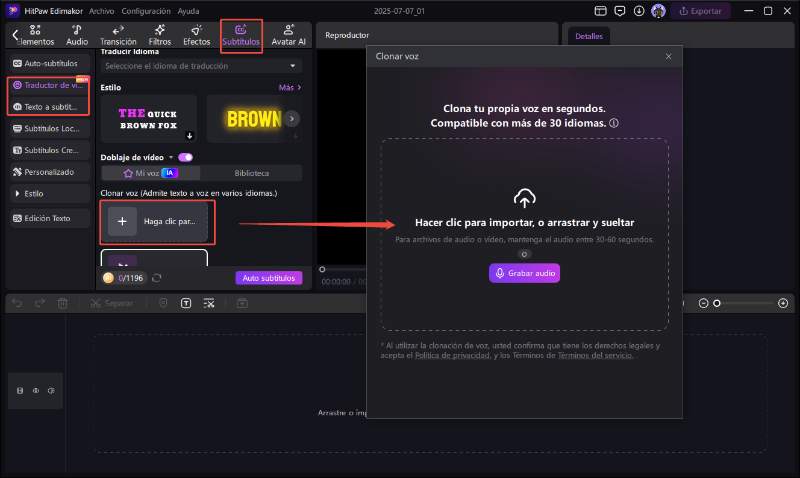Open the layout switcher icon in title bar
800x478 pixels.
601,11
